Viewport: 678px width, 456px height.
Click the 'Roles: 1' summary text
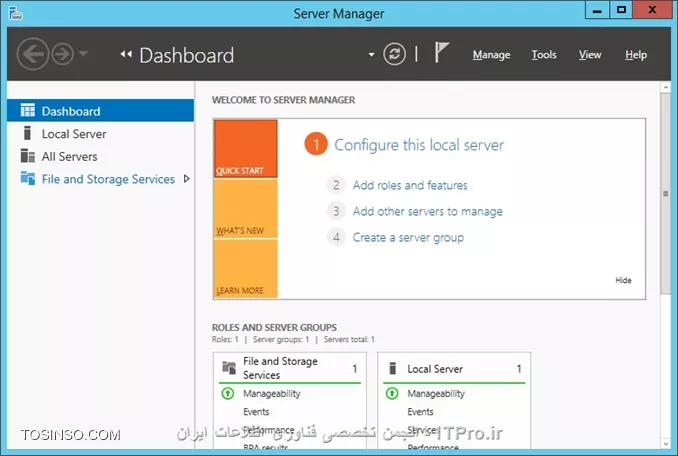click(225, 339)
